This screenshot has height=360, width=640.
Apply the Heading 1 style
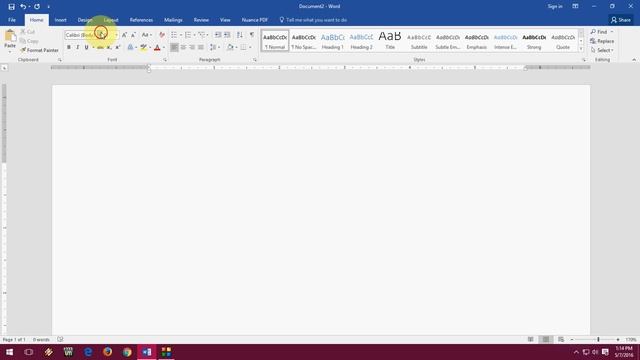click(333, 41)
